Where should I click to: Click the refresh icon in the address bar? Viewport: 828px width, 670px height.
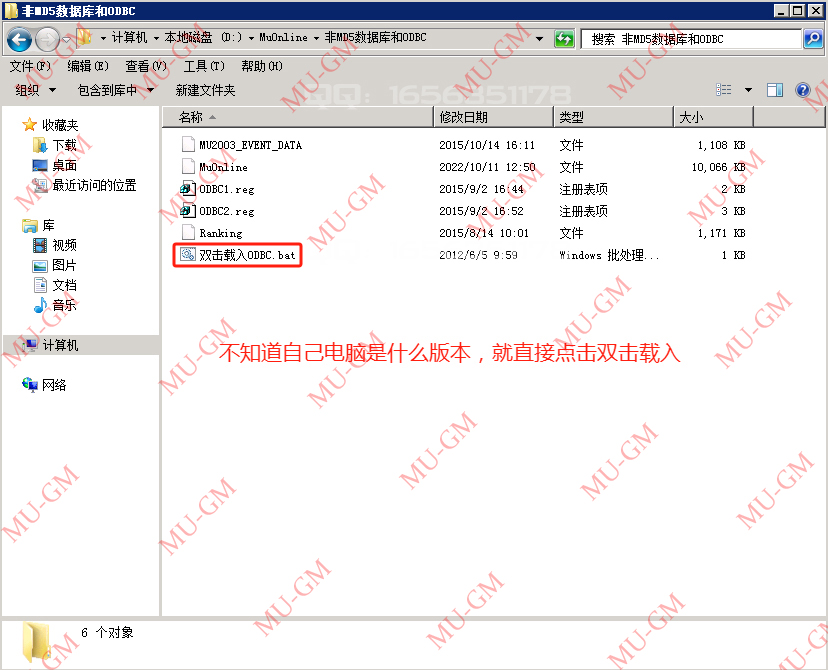(x=563, y=38)
